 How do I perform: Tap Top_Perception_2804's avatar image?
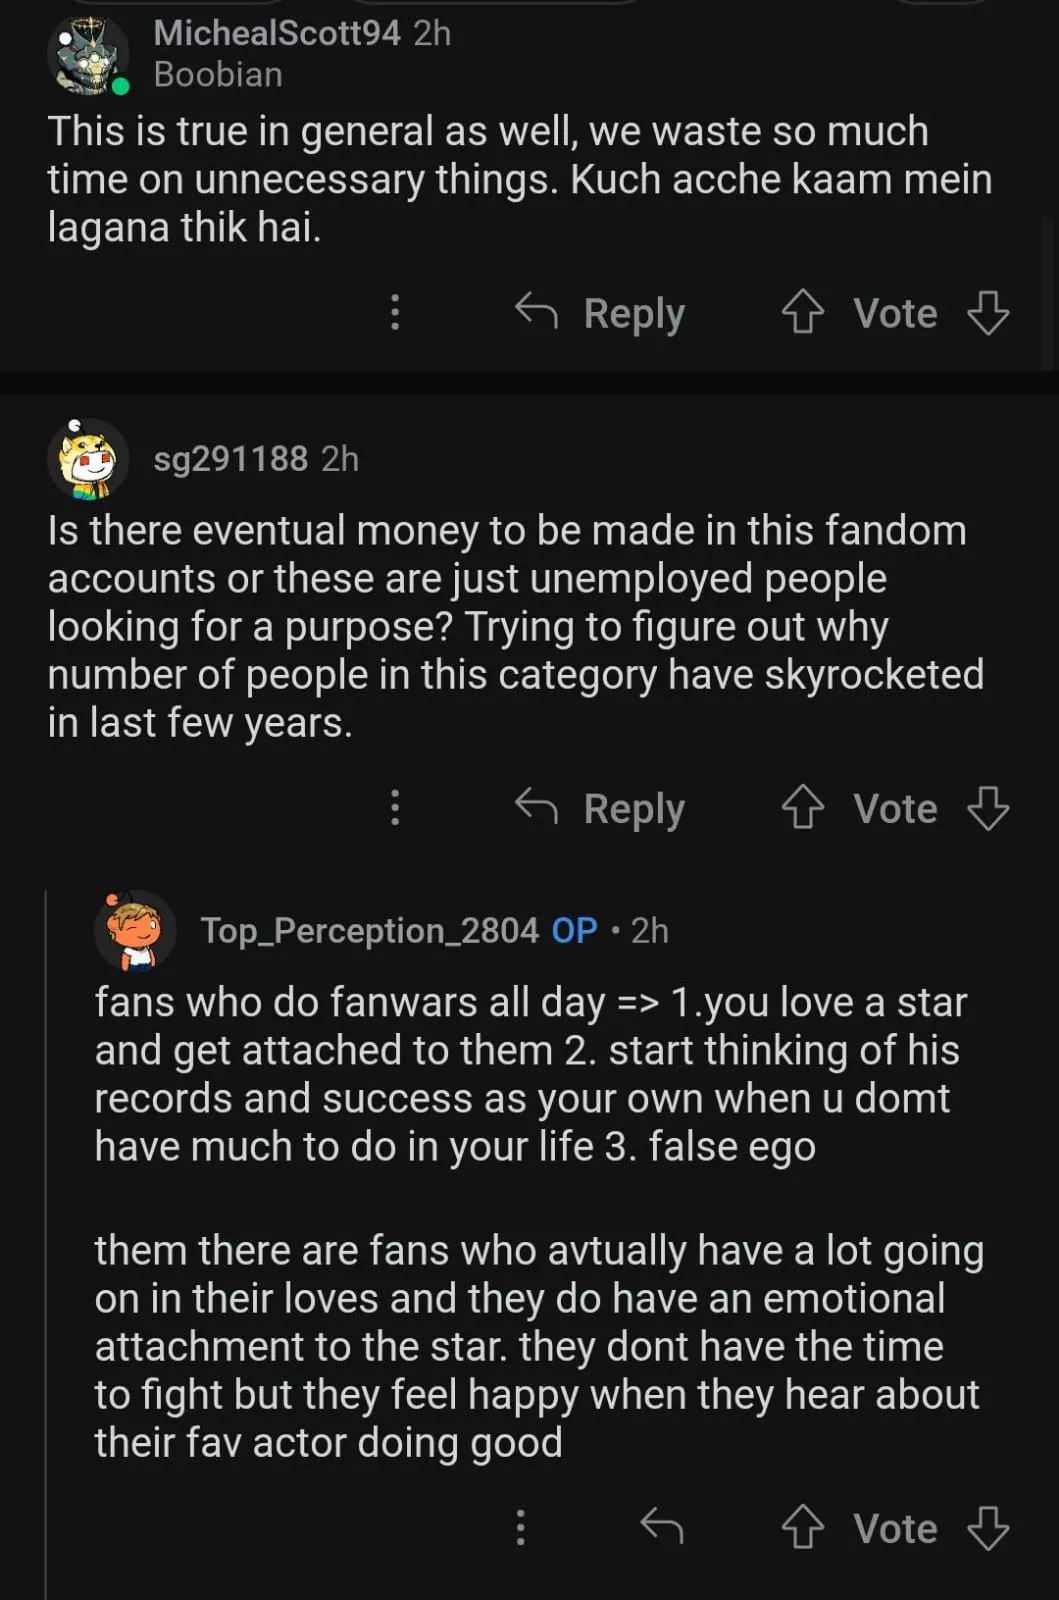click(134, 931)
